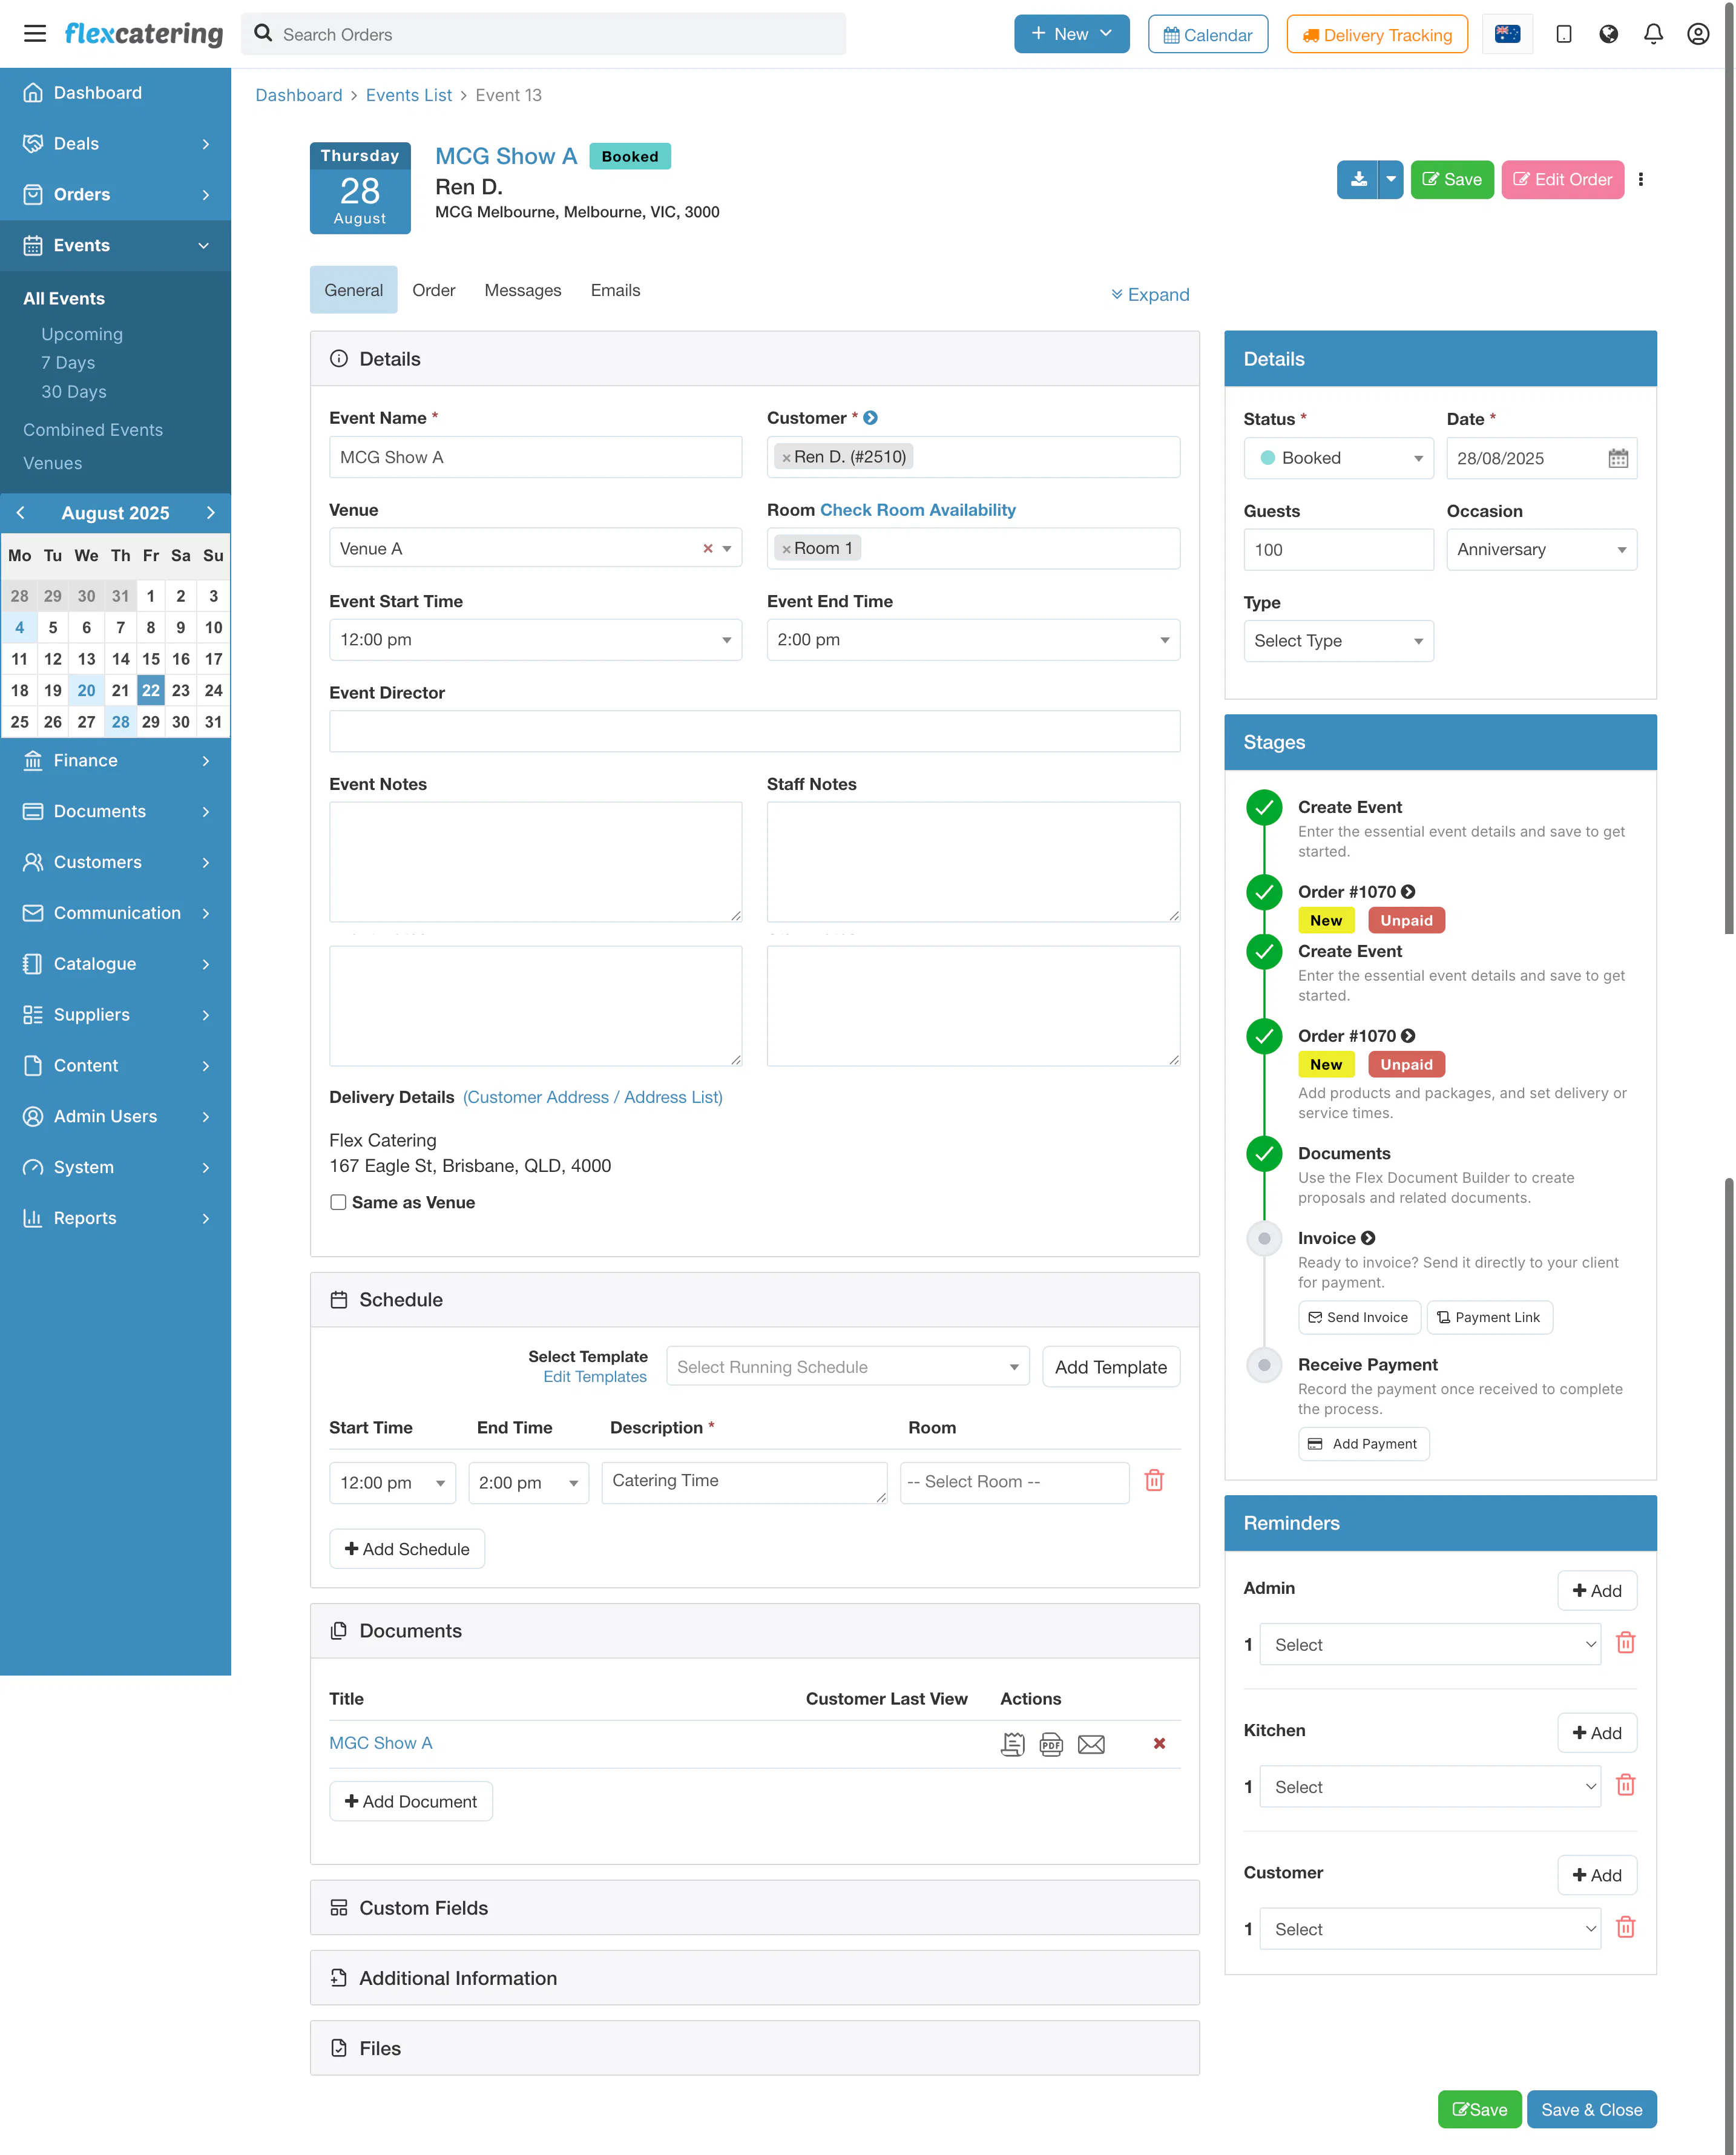Viewport: 1736px width, 2155px height.
Task: Select August 22 in the mini calendar
Action: [150, 690]
